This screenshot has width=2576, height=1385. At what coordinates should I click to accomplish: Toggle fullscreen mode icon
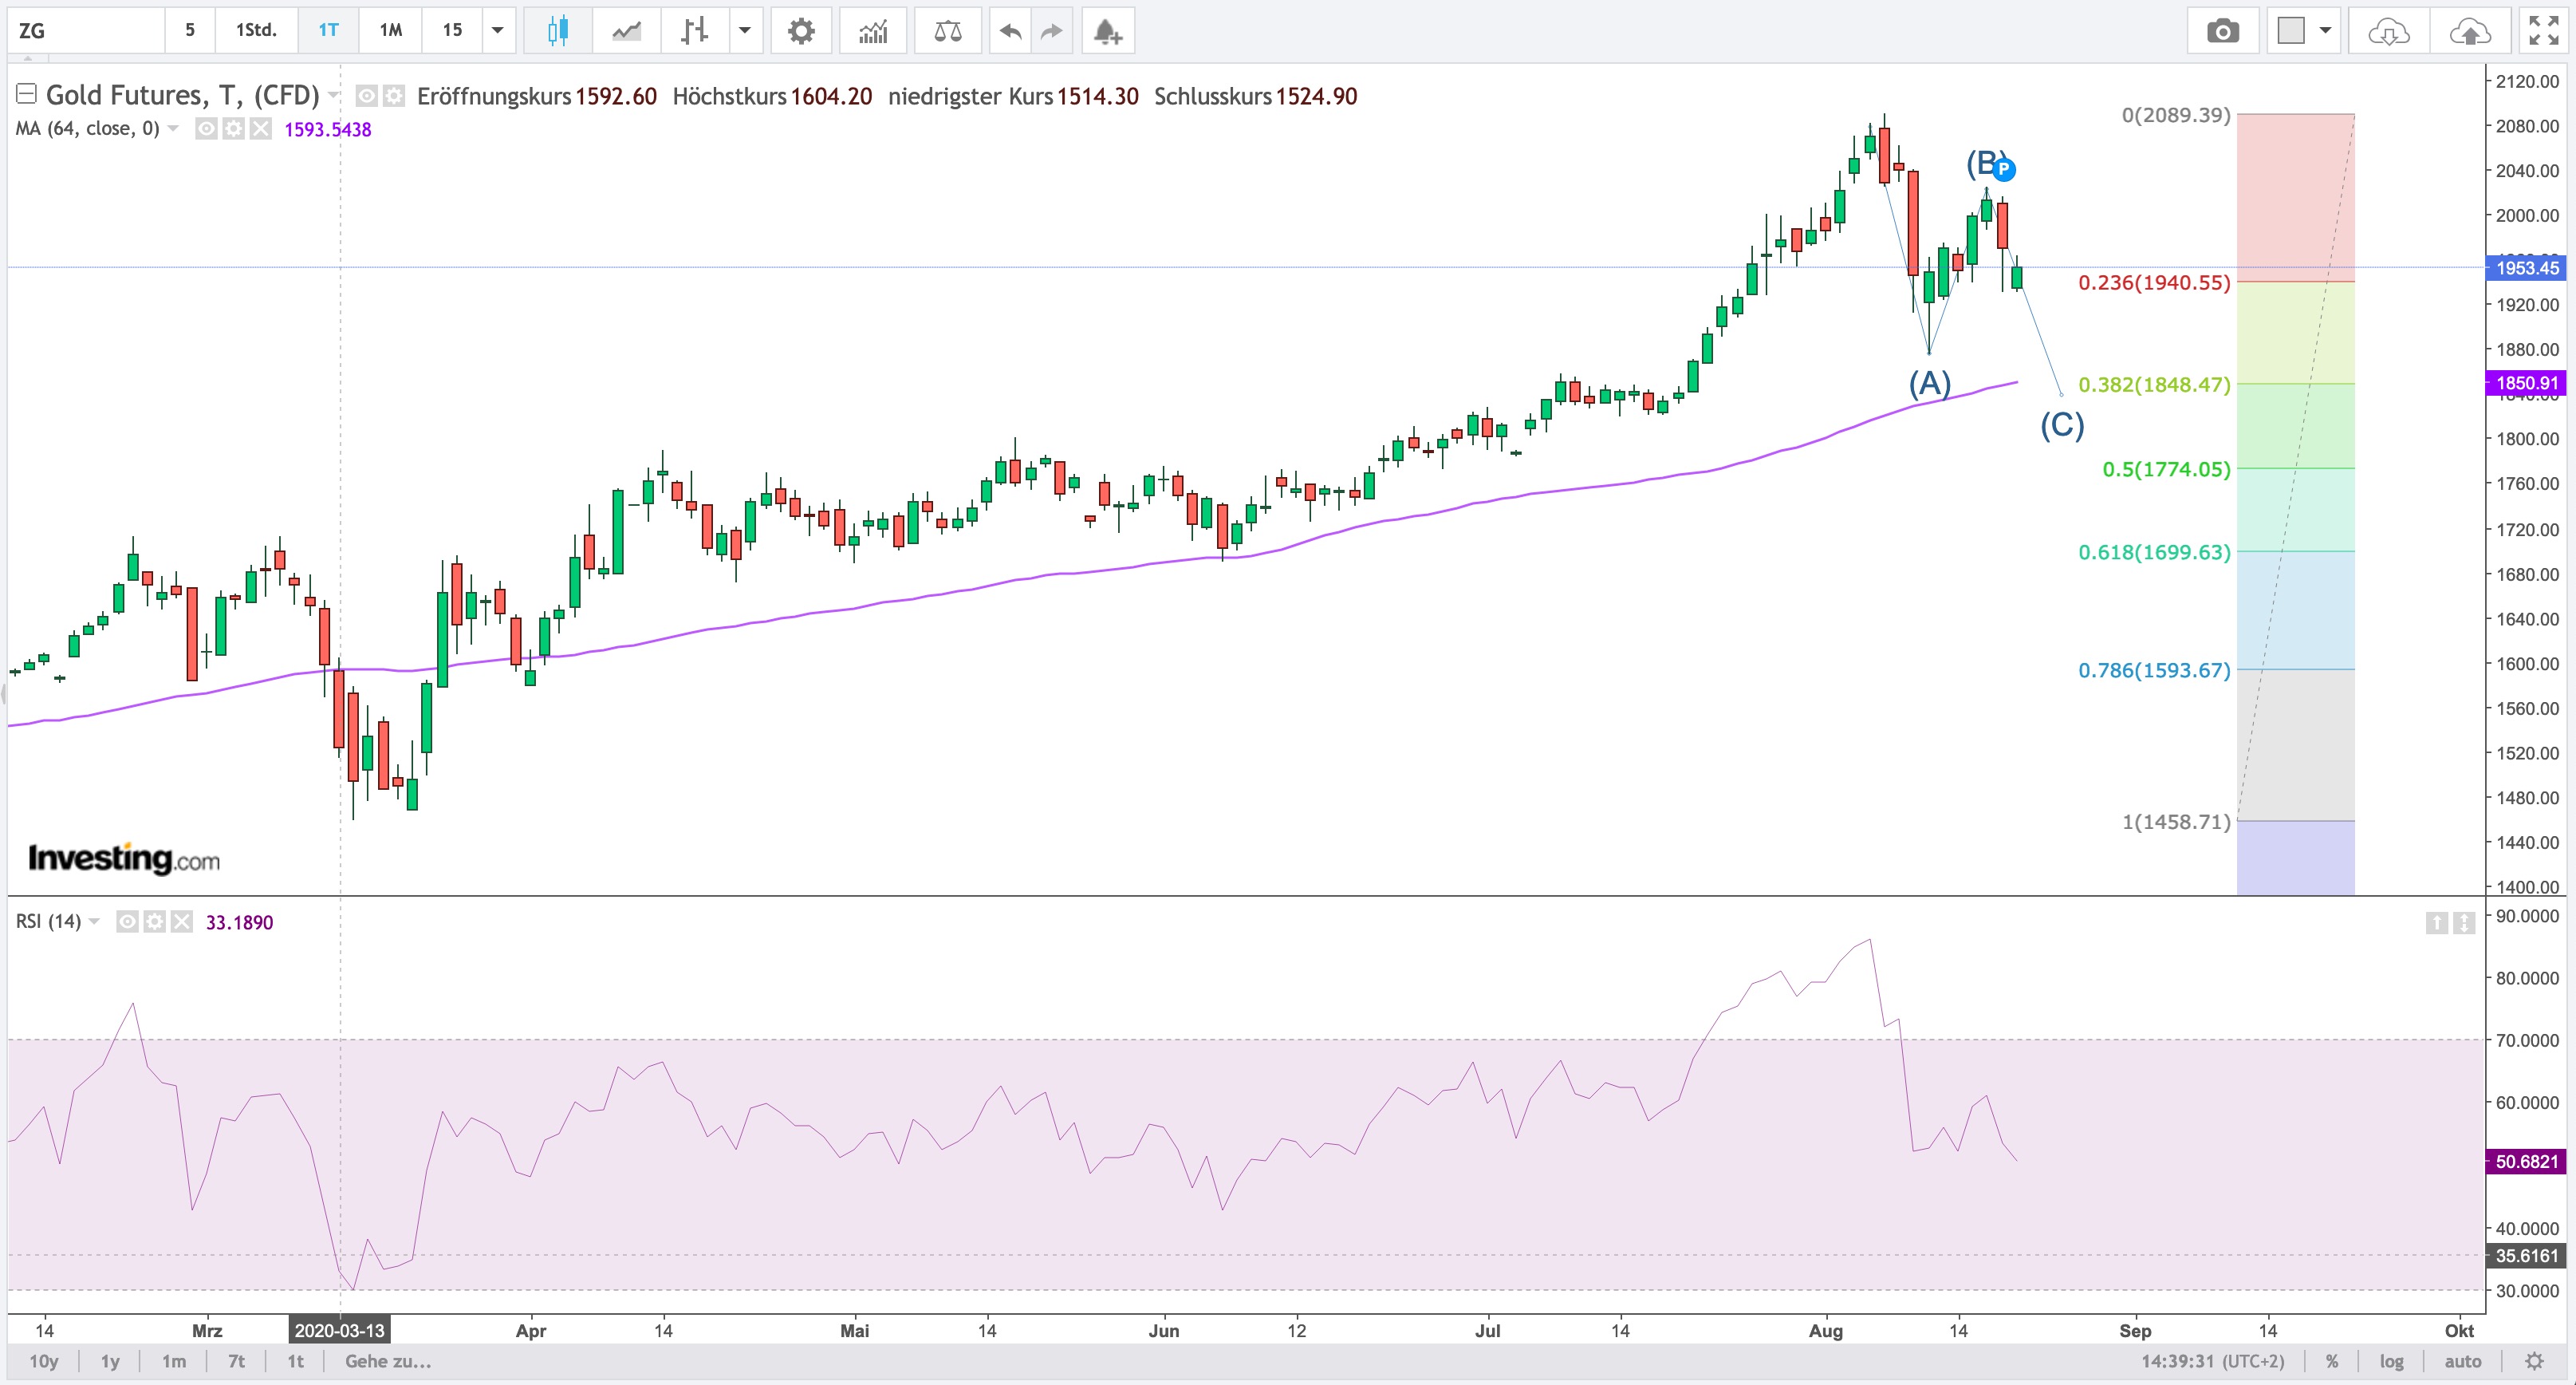[x=2543, y=30]
